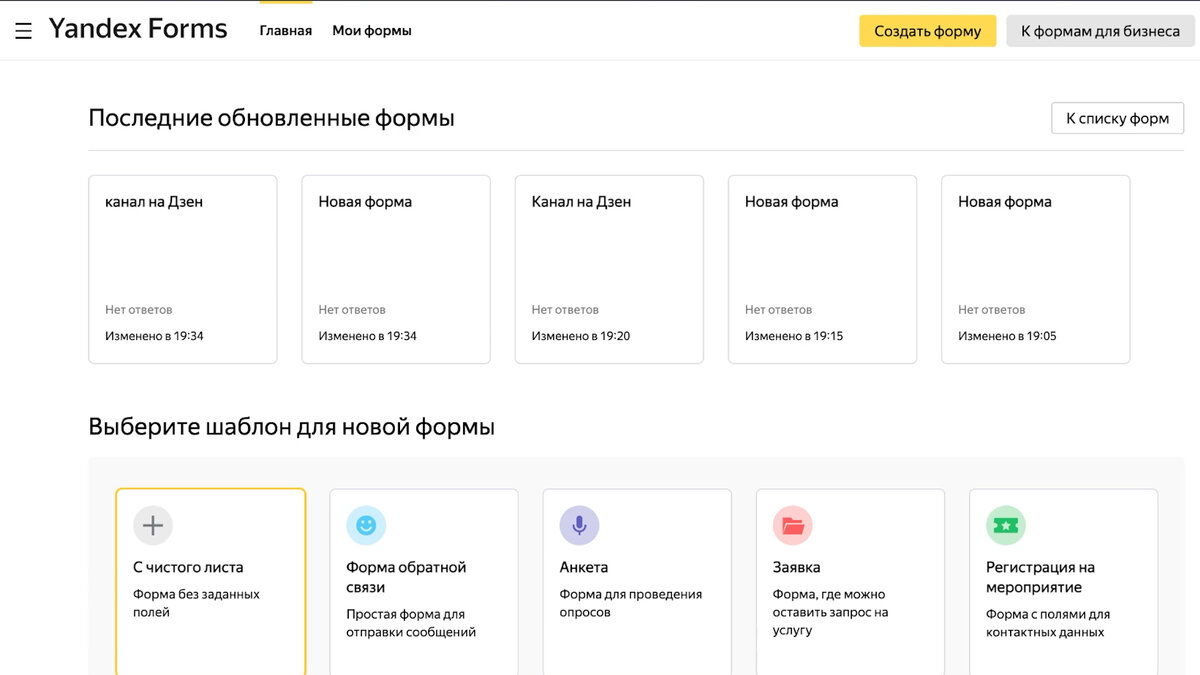Click the plus icon on С чистого листа

(x=151, y=524)
